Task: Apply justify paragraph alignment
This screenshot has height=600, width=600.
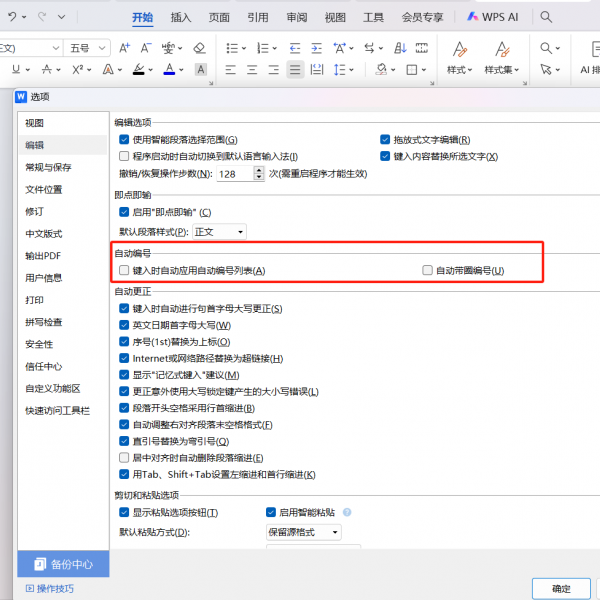Action: 295,69
